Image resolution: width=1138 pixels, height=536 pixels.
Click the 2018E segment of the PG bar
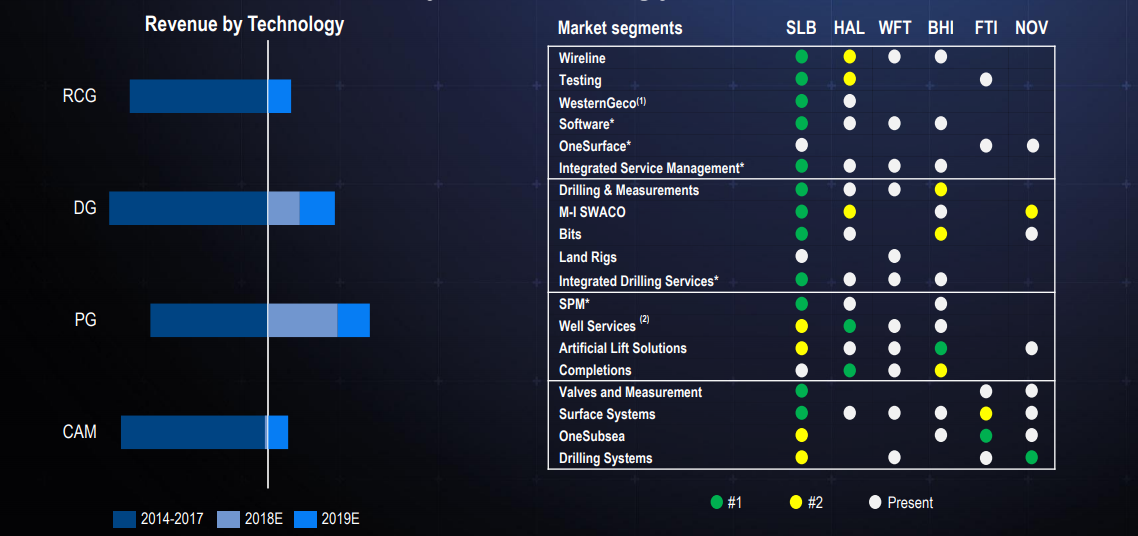[x=302, y=320]
